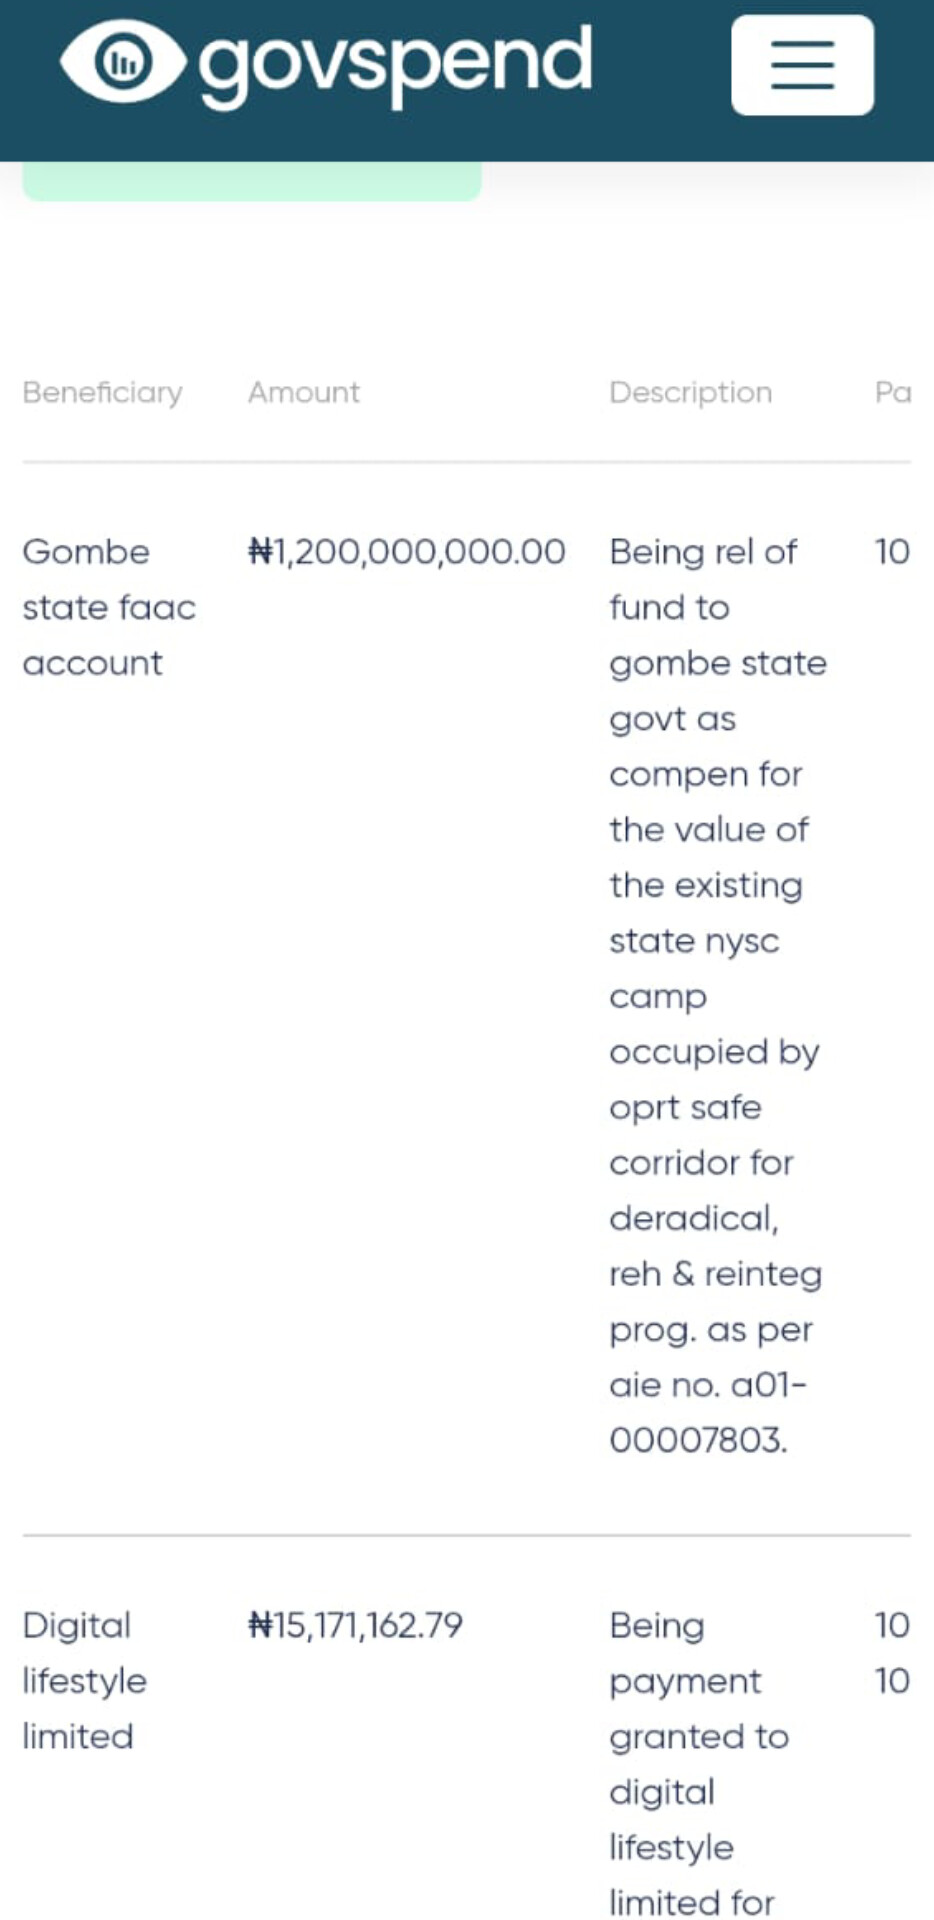
Task: Click the aie no. a01-00007803 reference text
Action: point(708,1412)
